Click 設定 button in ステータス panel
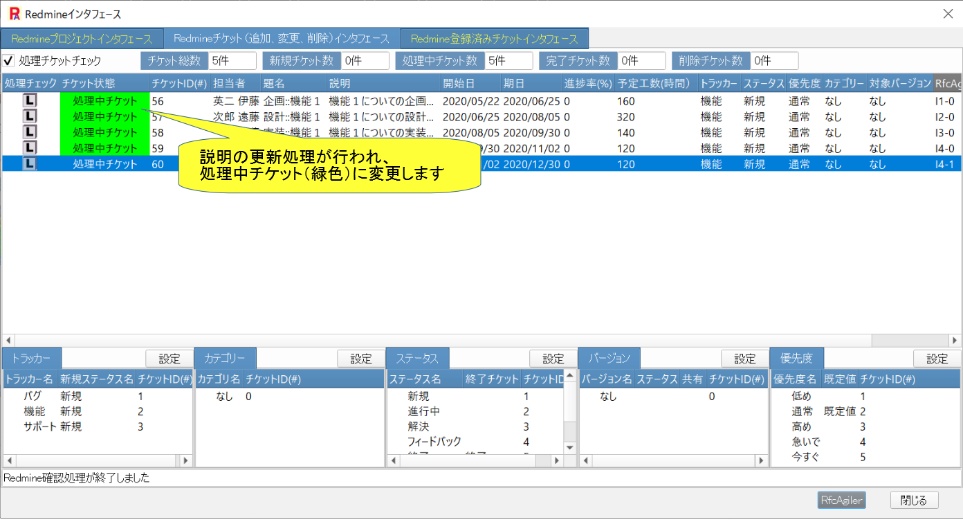 553,359
